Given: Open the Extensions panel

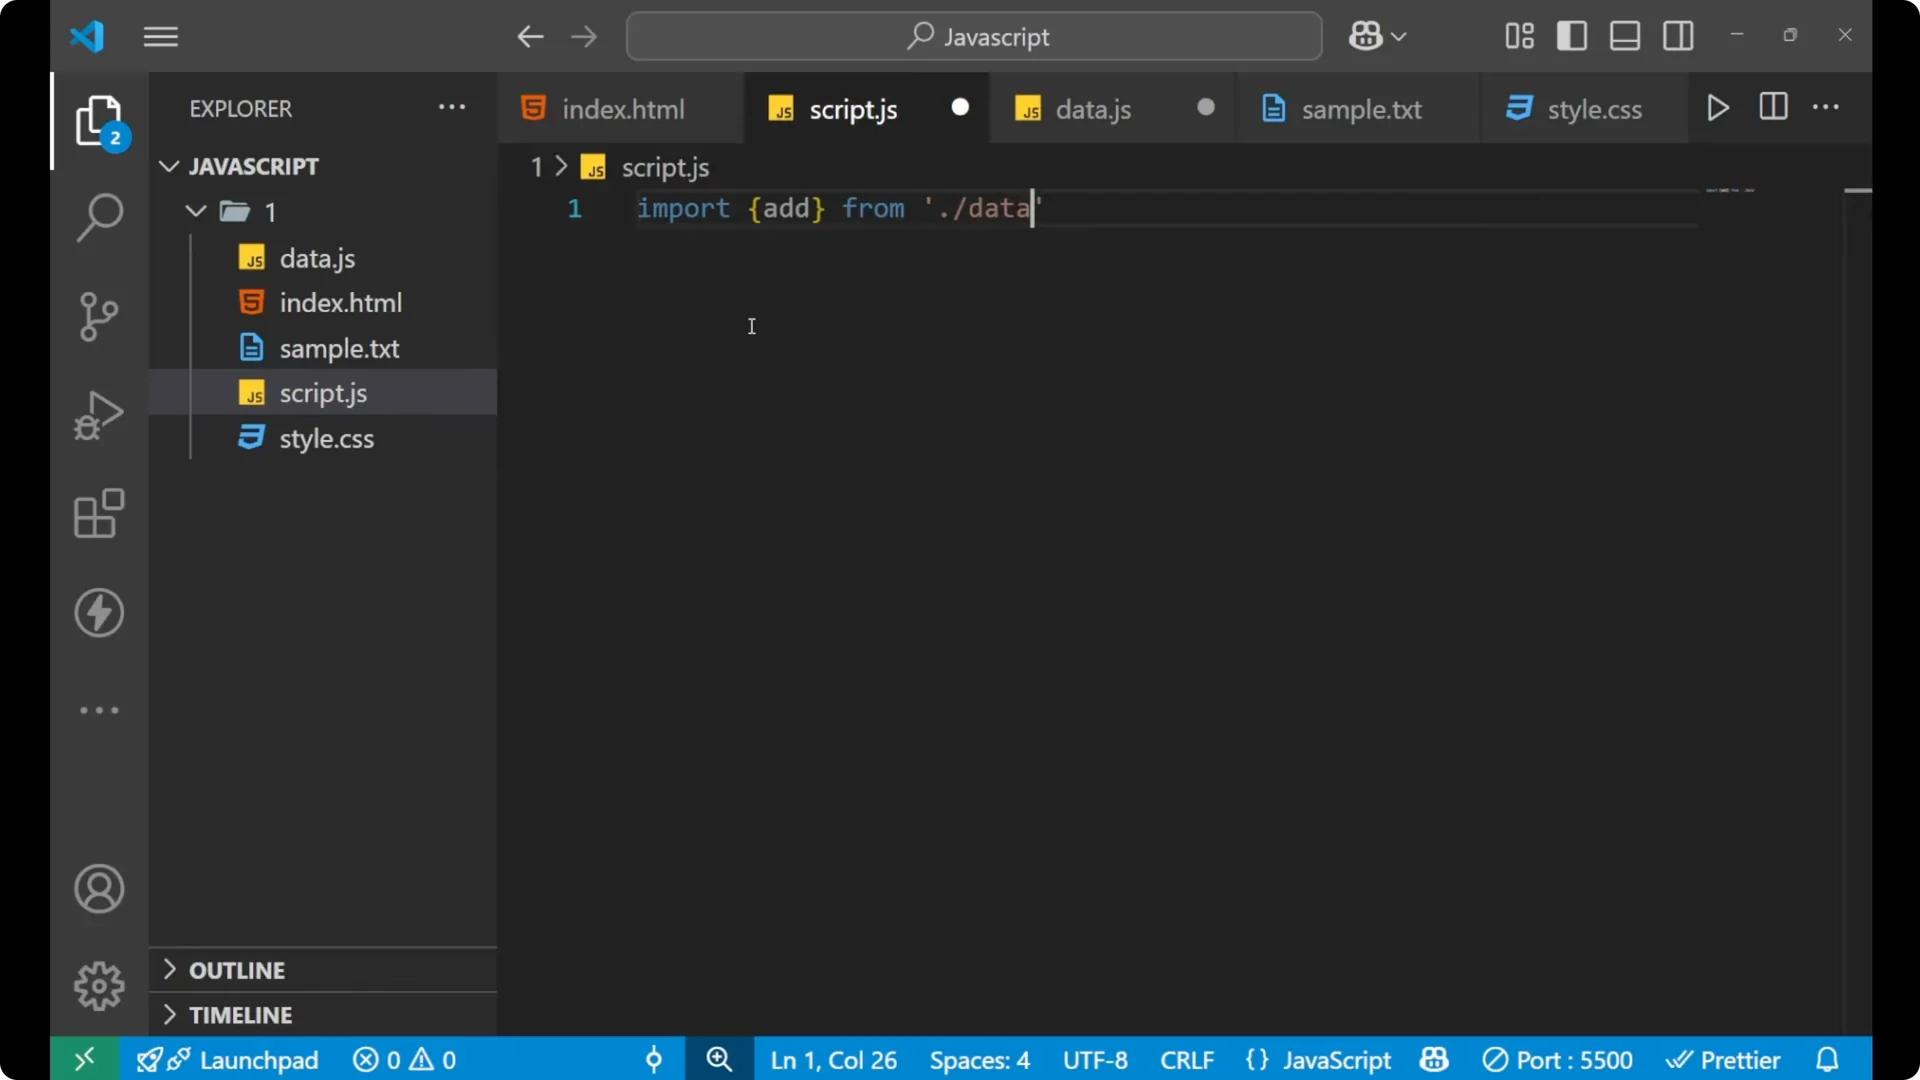Looking at the screenshot, I should click(x=98, y=514).
